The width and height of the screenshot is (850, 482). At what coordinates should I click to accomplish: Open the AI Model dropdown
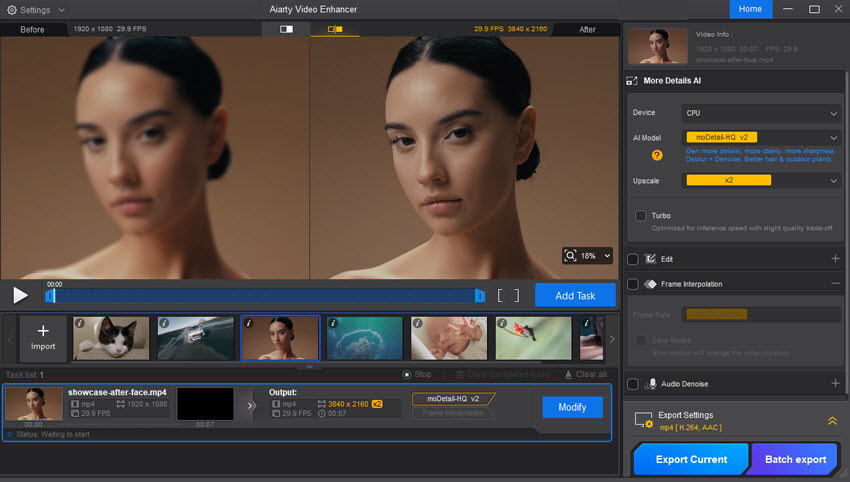pyautogui.click(x=761, y=138)
